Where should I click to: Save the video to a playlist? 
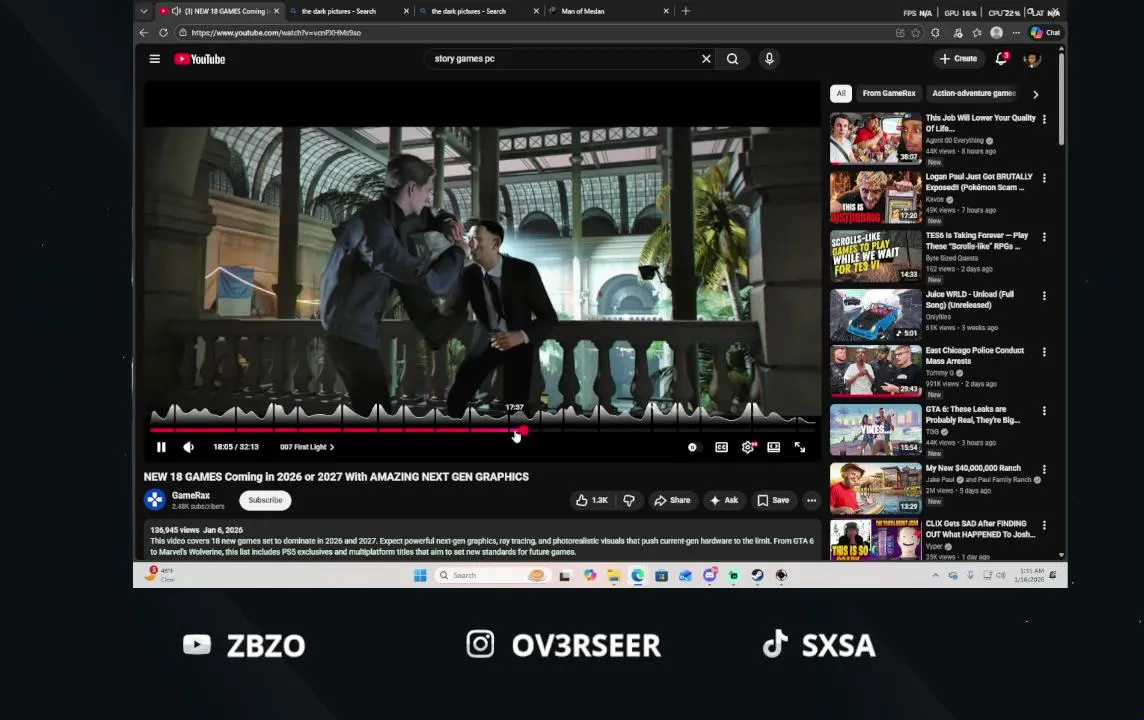pos(773,500)
